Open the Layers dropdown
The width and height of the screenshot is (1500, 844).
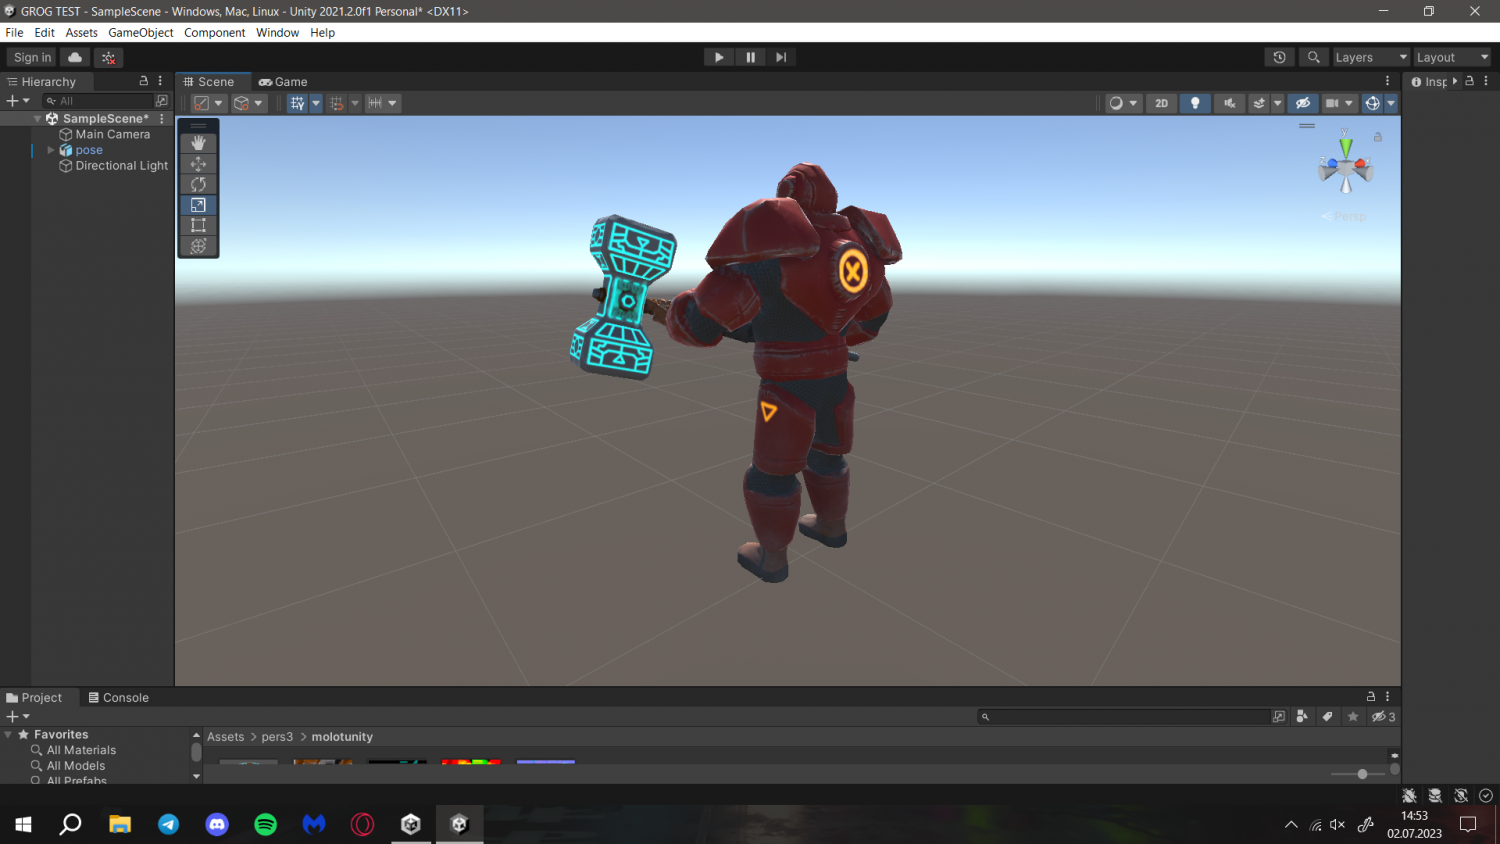[1370, 57]
